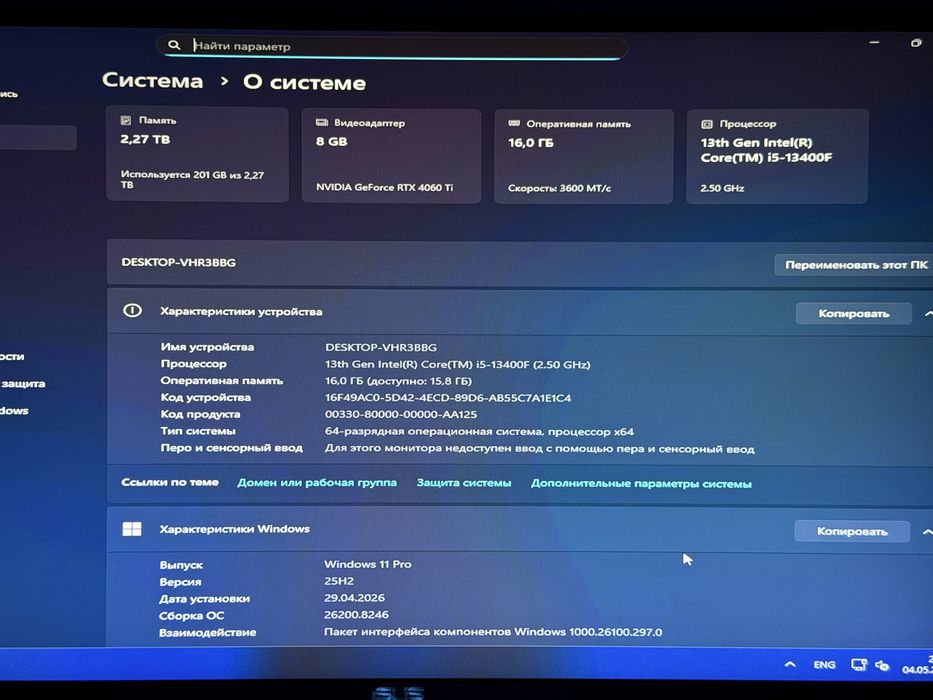Click the "Windows 11 Pro" edition value
The image size is (933, 700).
click(x=368, y=564)
